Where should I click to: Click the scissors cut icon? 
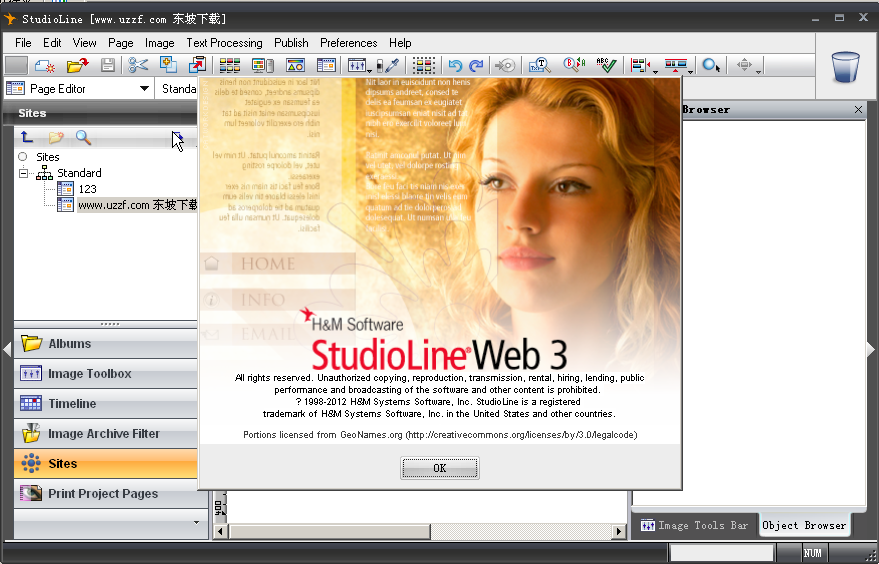pos(138,66)
